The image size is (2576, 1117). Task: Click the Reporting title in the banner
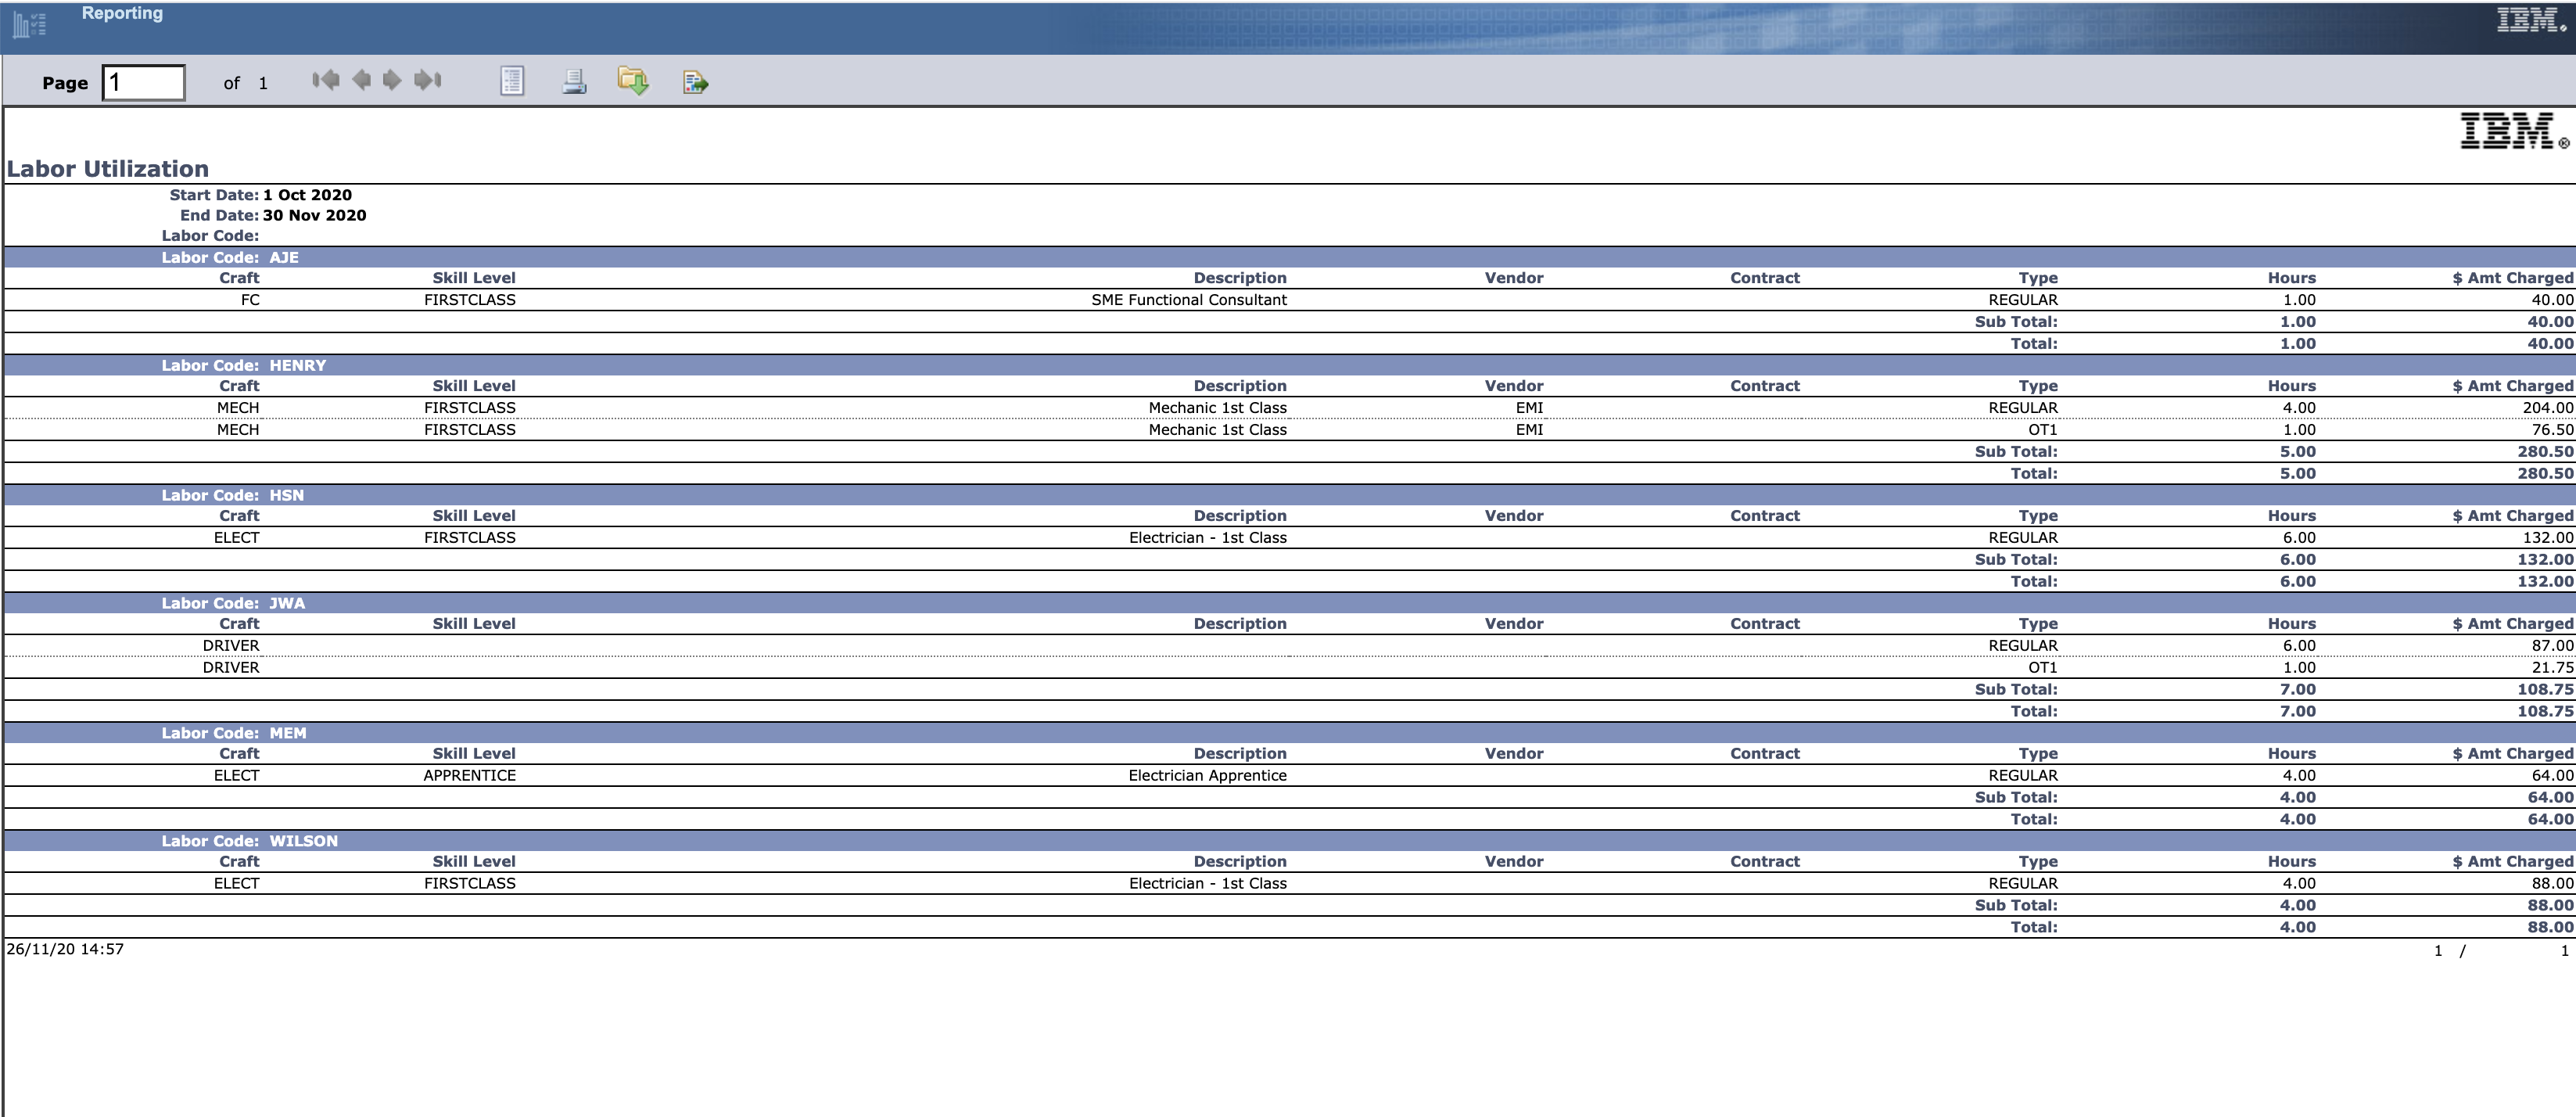pyautogui.click(x=122, y=13)
